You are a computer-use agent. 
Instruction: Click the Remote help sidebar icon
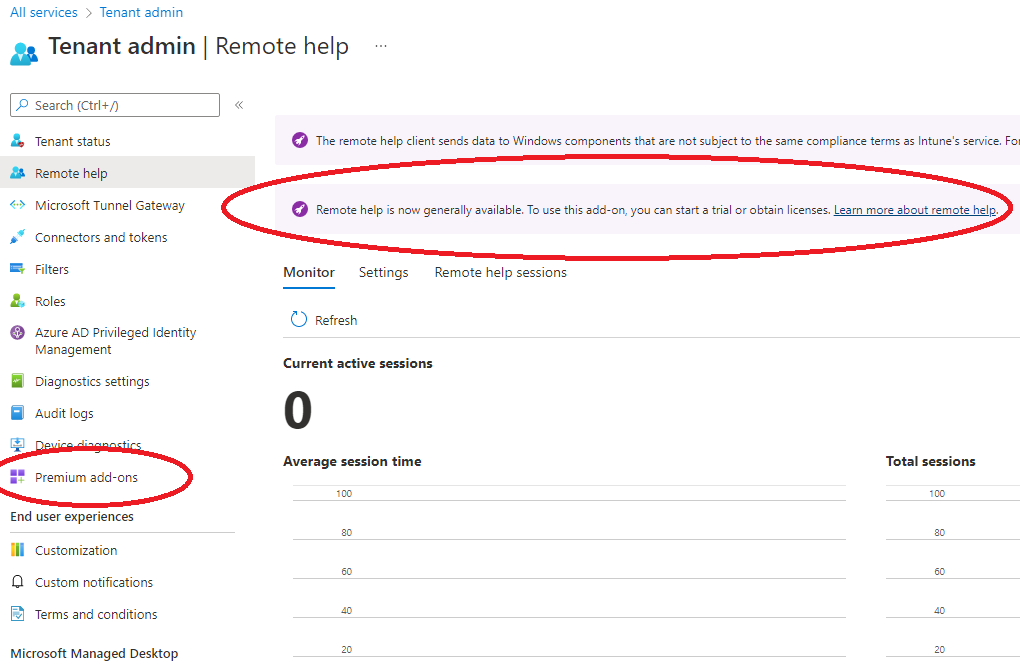click(x=18, y=173)
